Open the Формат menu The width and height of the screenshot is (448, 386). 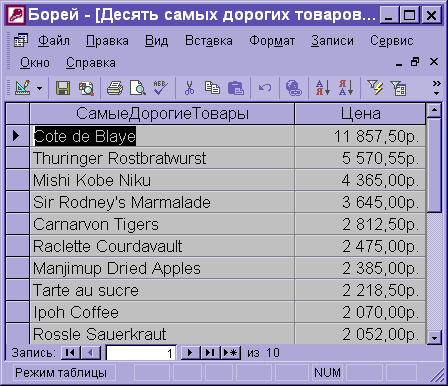point(272,41)
